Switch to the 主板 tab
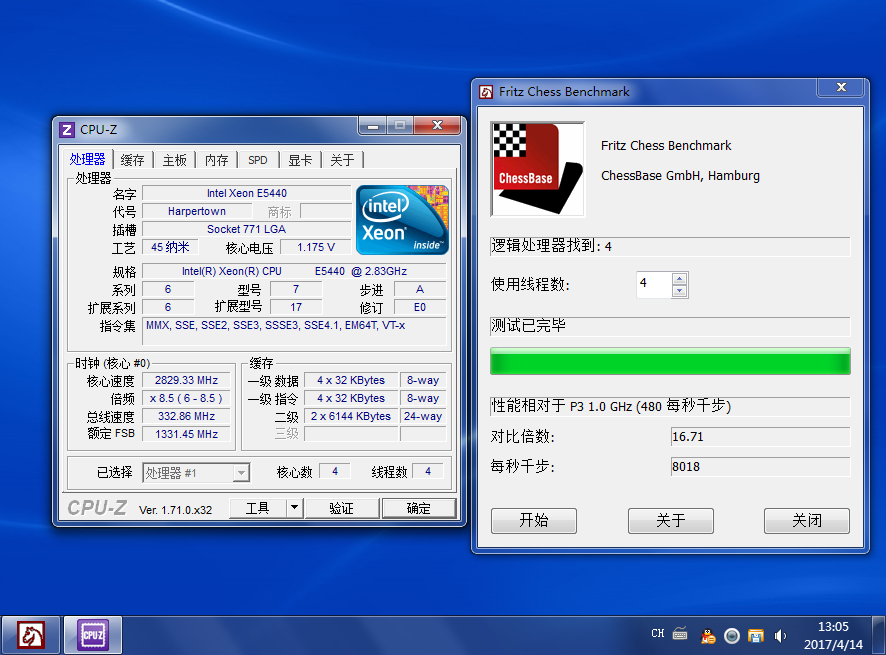Image resolution: width=886 pixels, height=655 pixels. point(175,161)
